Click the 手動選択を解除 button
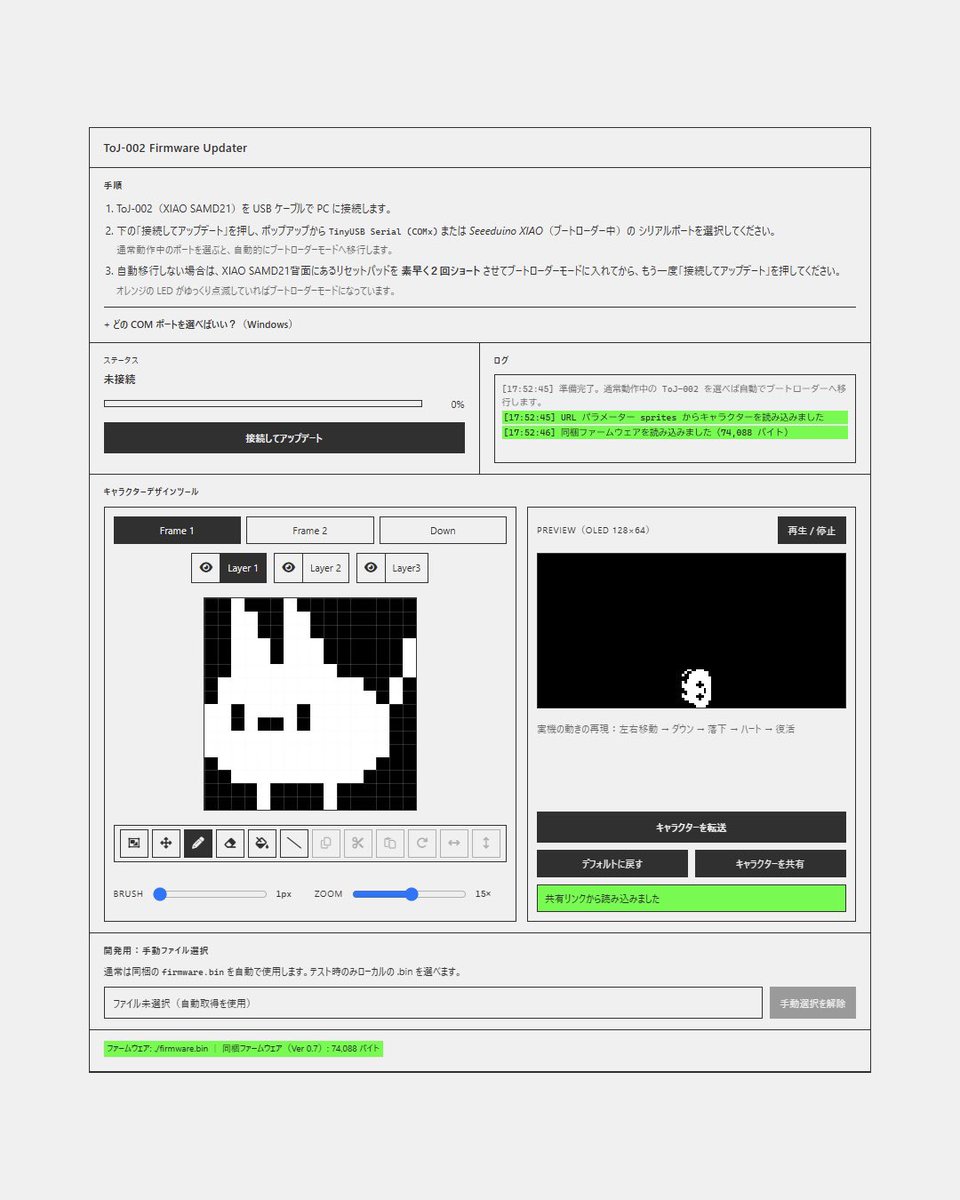The width and height of the screenshot is (960, 1200). (812, 1003)
